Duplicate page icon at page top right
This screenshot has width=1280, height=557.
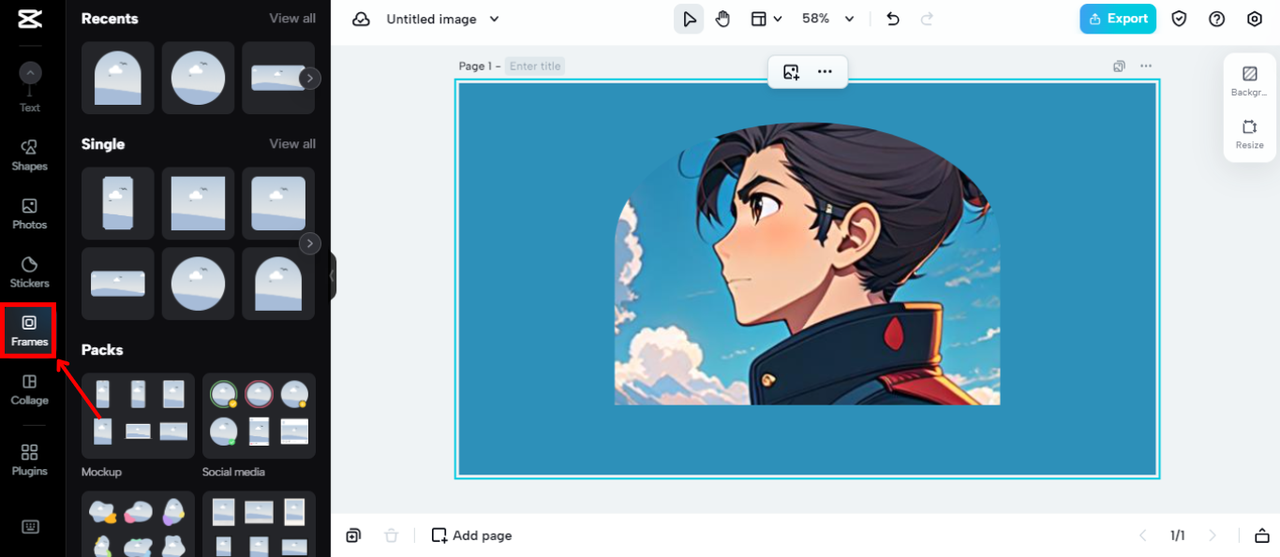click(1119, 66)
